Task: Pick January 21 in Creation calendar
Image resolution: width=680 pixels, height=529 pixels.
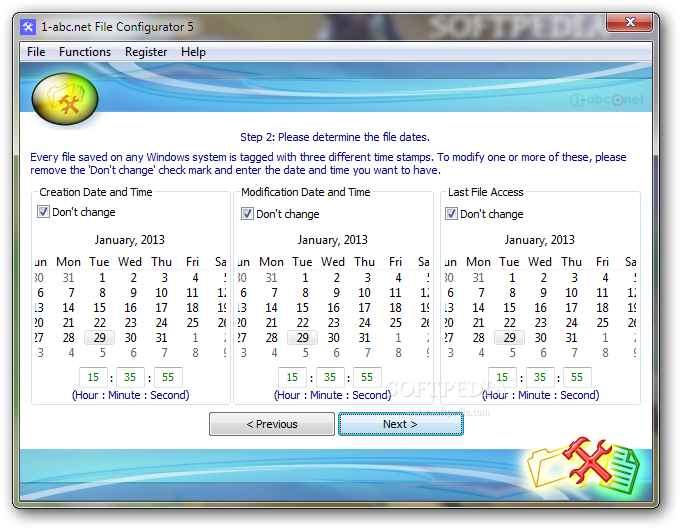Action: pyautogui.click(x=69, y=323)
